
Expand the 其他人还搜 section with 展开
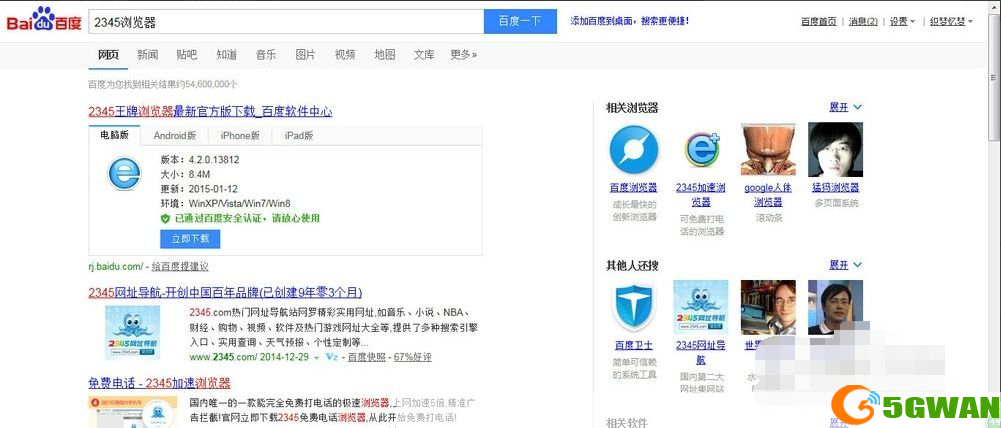tap(845, 264)
